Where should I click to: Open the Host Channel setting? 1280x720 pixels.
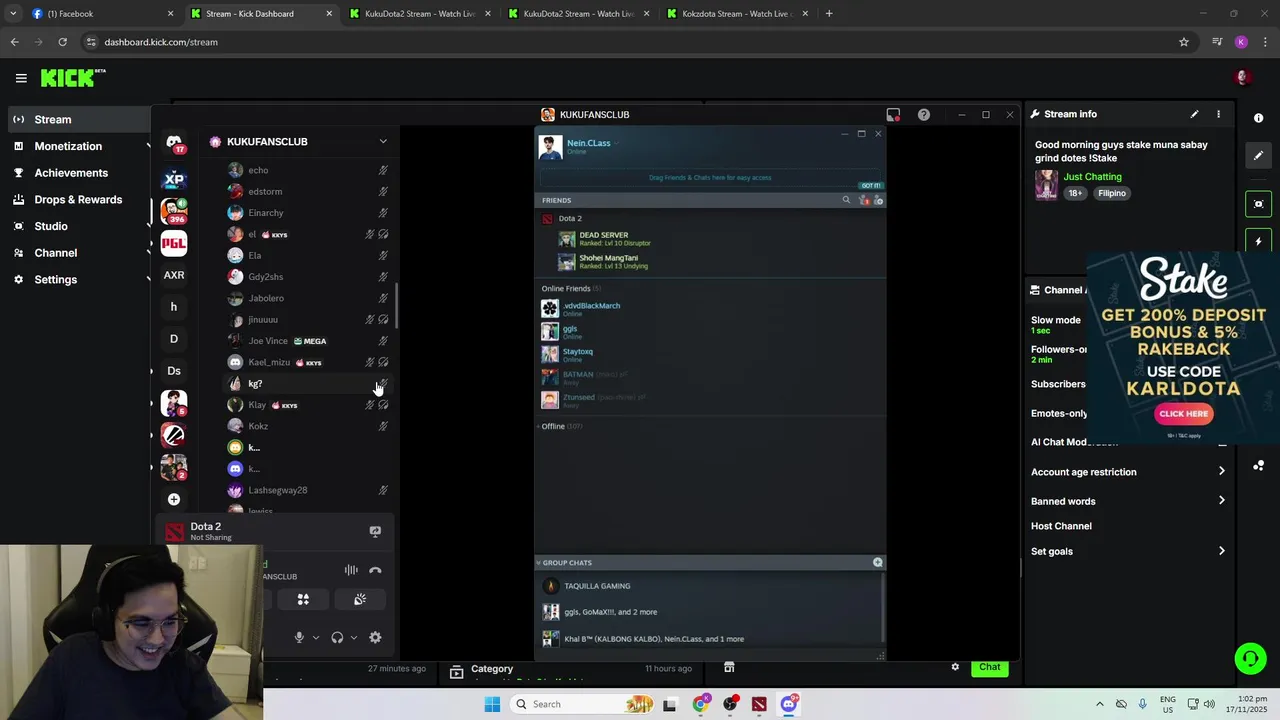click(x=1061, y=526)
